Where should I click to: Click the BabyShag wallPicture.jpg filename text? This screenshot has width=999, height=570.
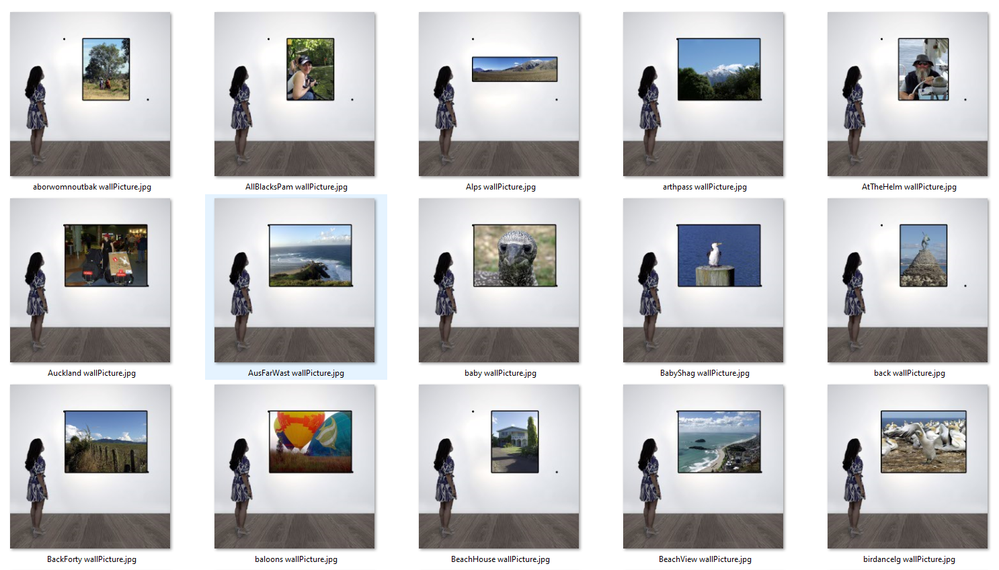(704, 373)
